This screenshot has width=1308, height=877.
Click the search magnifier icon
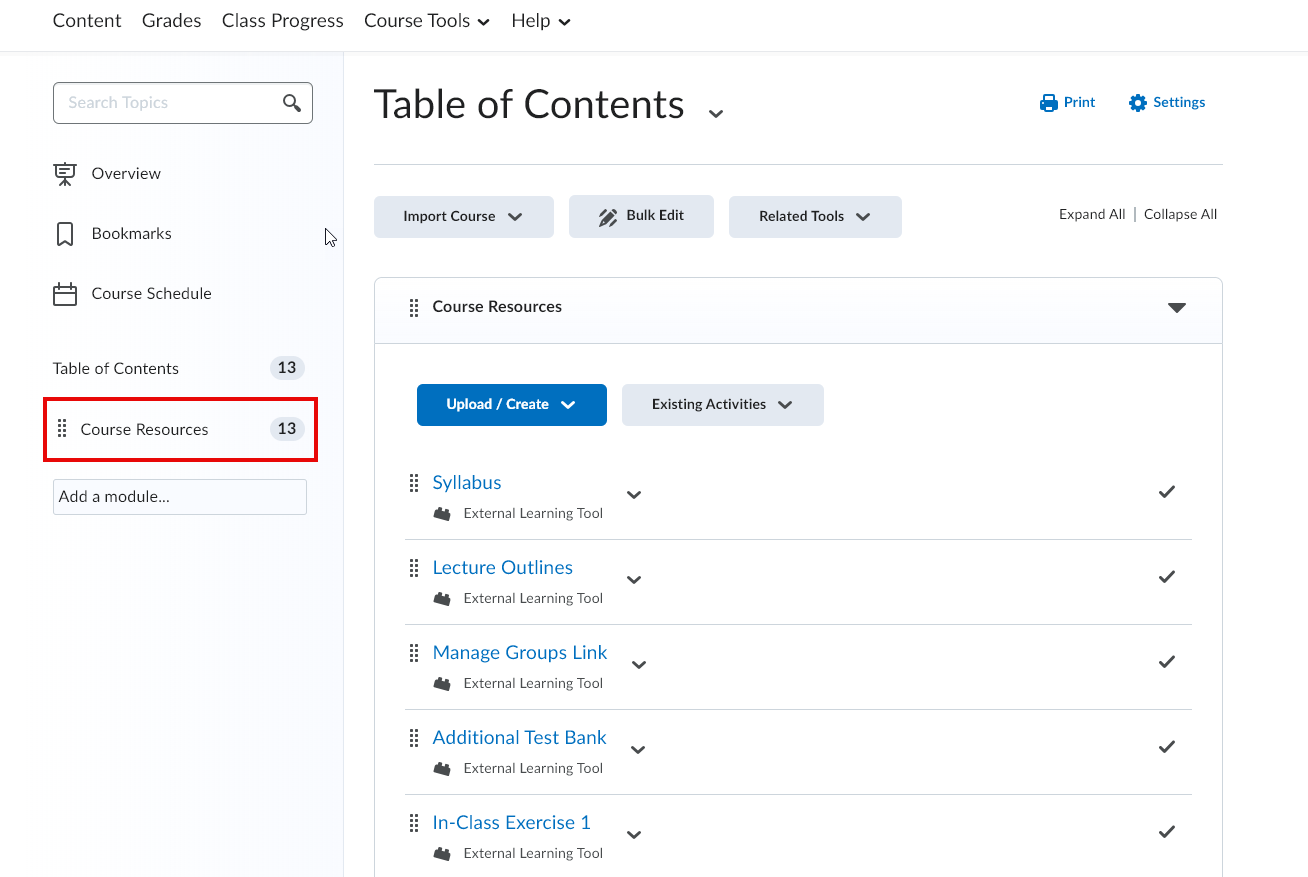click(x=292, y=103)
